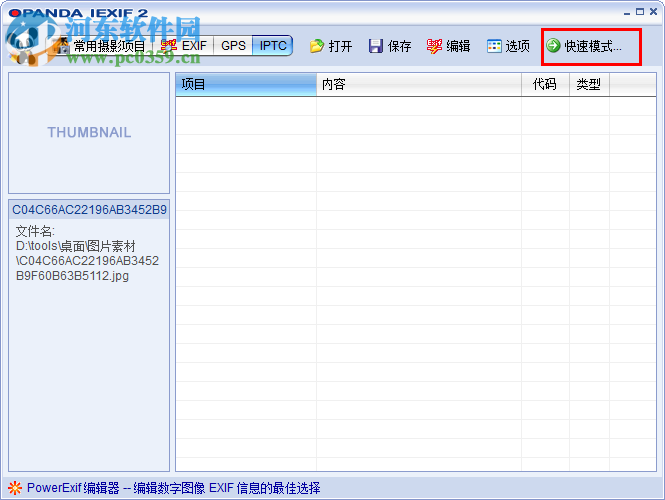This screenshot has height=500, width=665.
Task: Click the 选项 settings icon
Action: pyautogui.click(x=494, y=46)
